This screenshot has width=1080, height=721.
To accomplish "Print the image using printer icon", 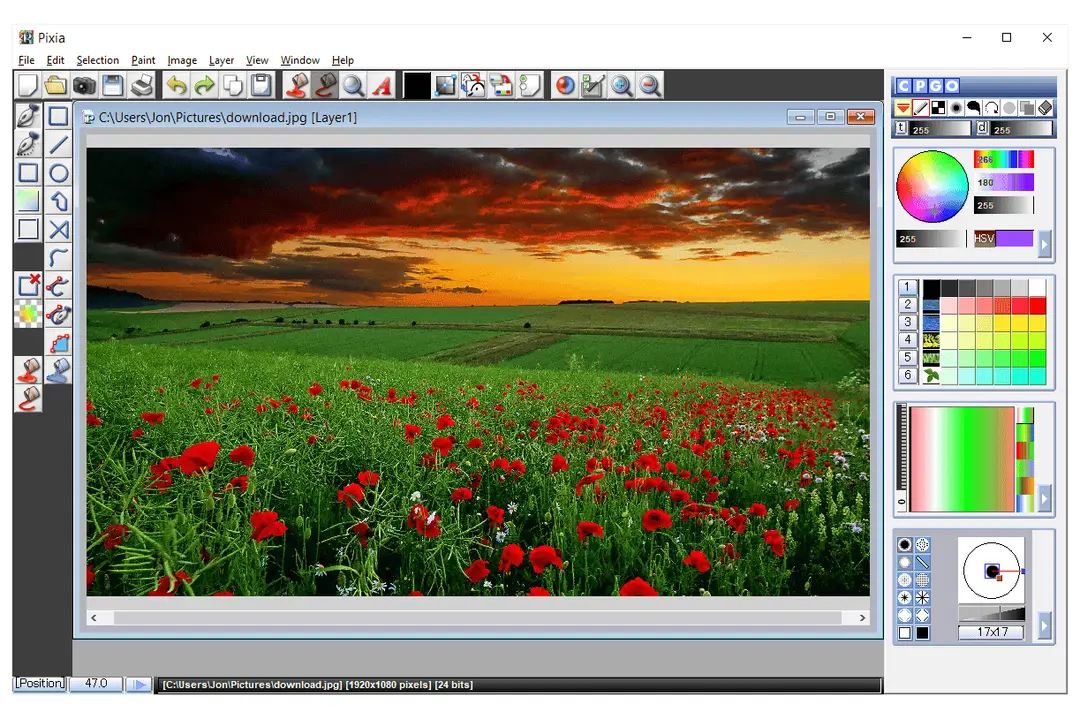I will pos(141,85).
